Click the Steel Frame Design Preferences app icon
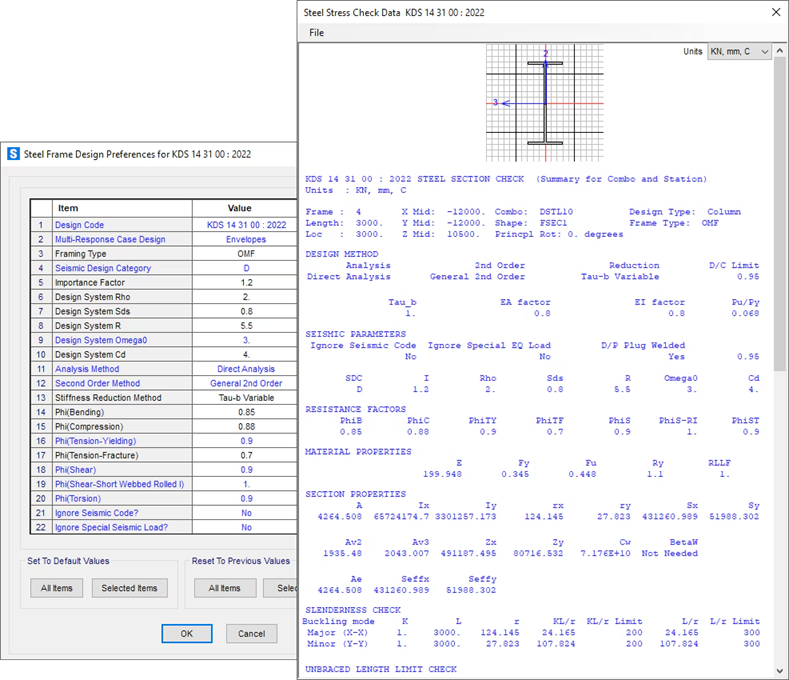Screen dimensions: 789x680 coord(14,154)
